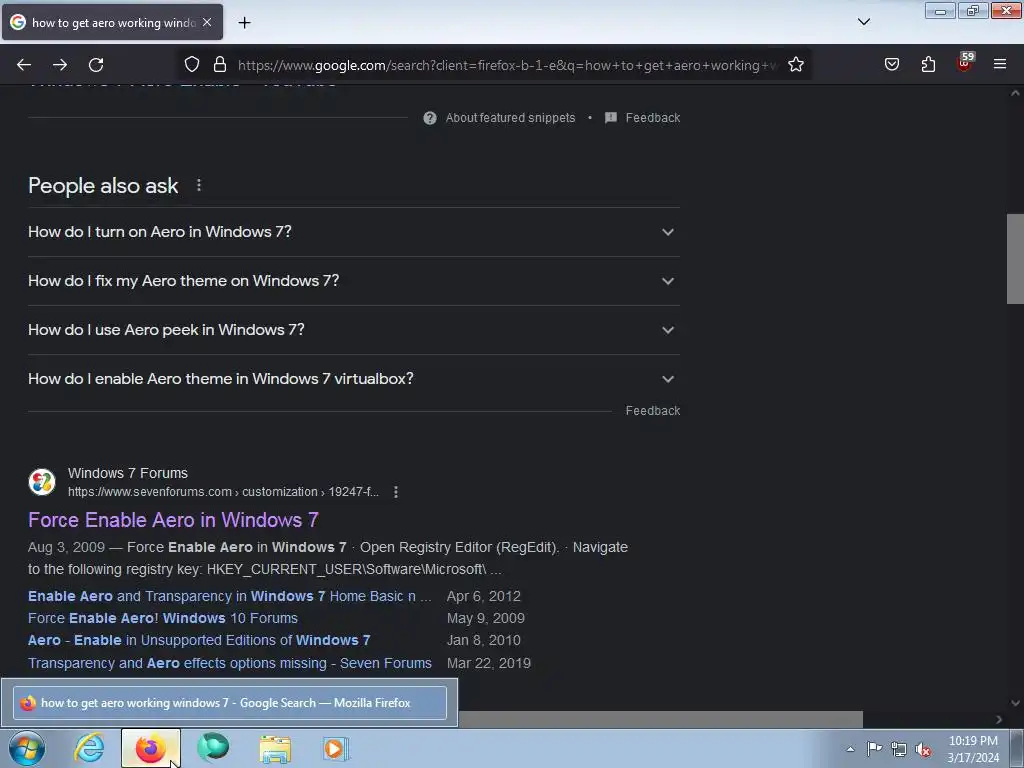Open the Save to Pocket icon
The width and height of the screenshot is (1024, 768).
pyautogui.click(x=892, y=65)
